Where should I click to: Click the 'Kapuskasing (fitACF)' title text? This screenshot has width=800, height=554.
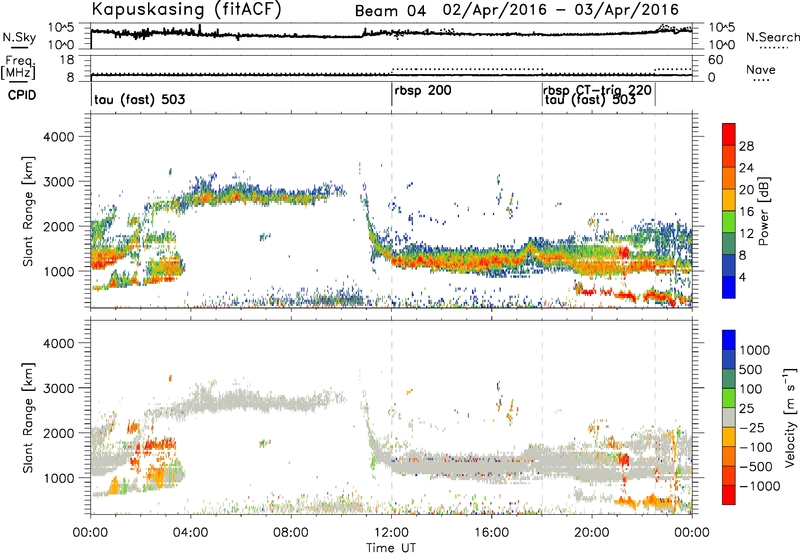click(x=186, y=9)
